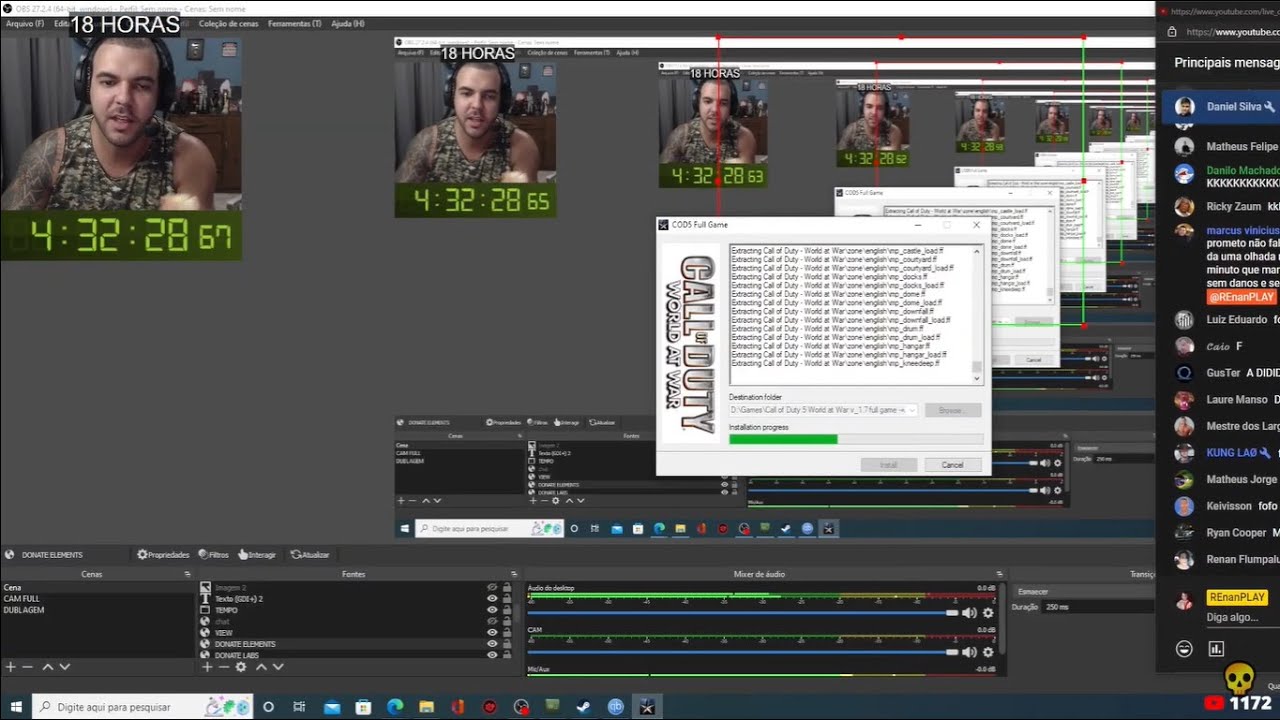Screen dimensions: 1280x720
Task: Open source properties gear in the Fontes toolbar
Action: click(x=241, y=667)
